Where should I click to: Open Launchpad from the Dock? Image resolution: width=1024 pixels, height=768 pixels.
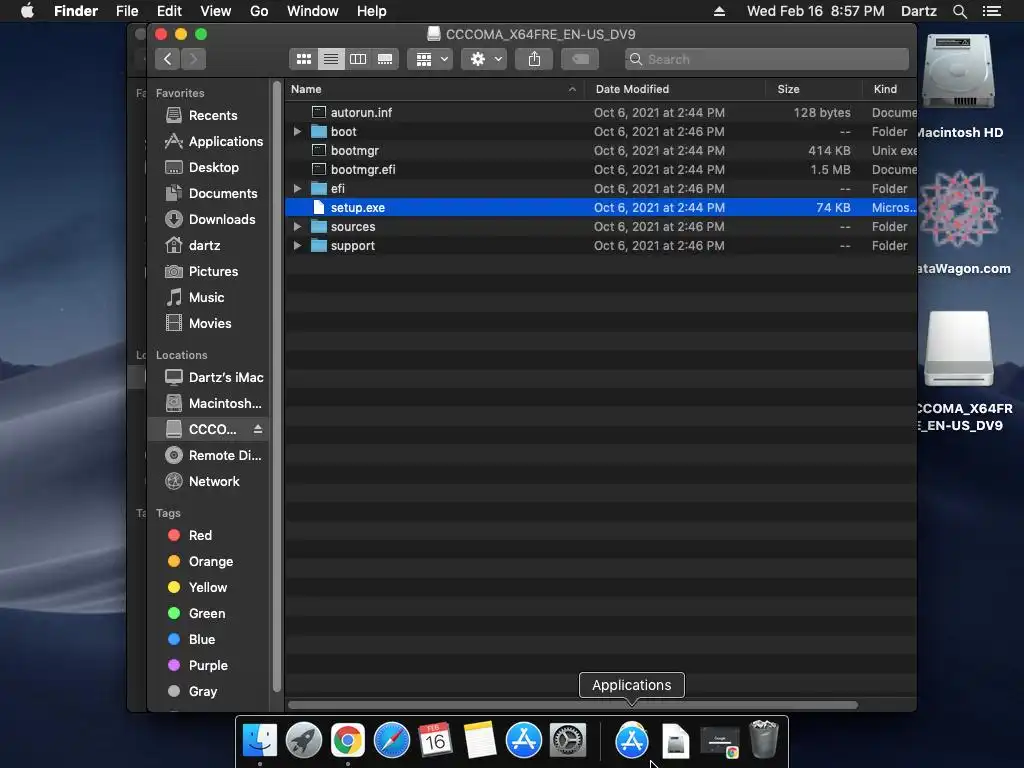(304, 741)
